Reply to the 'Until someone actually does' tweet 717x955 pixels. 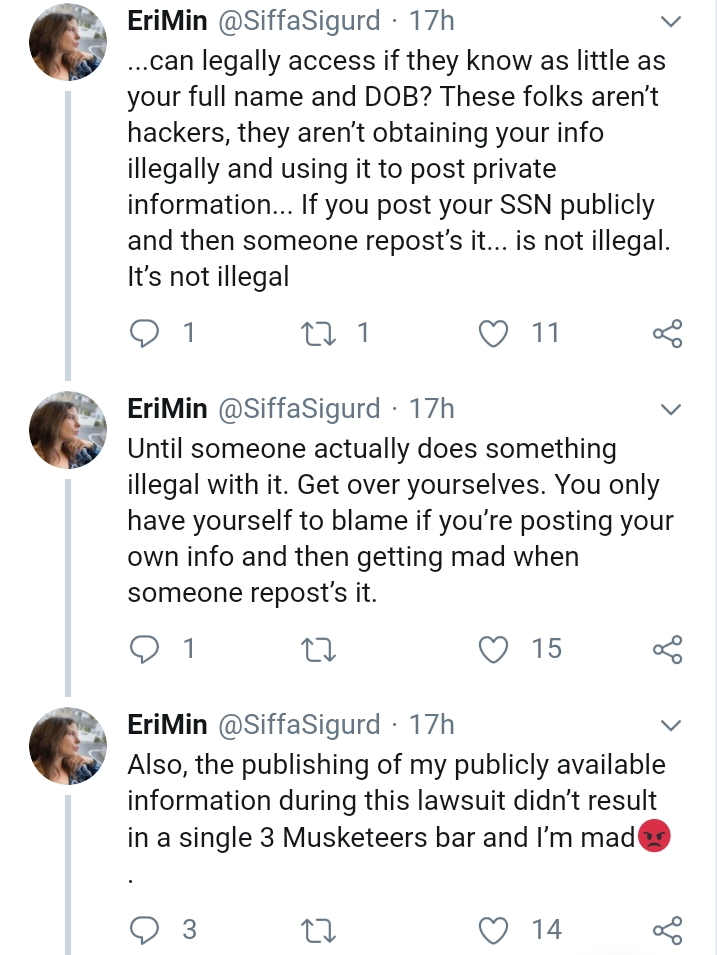tap(144, 649)
